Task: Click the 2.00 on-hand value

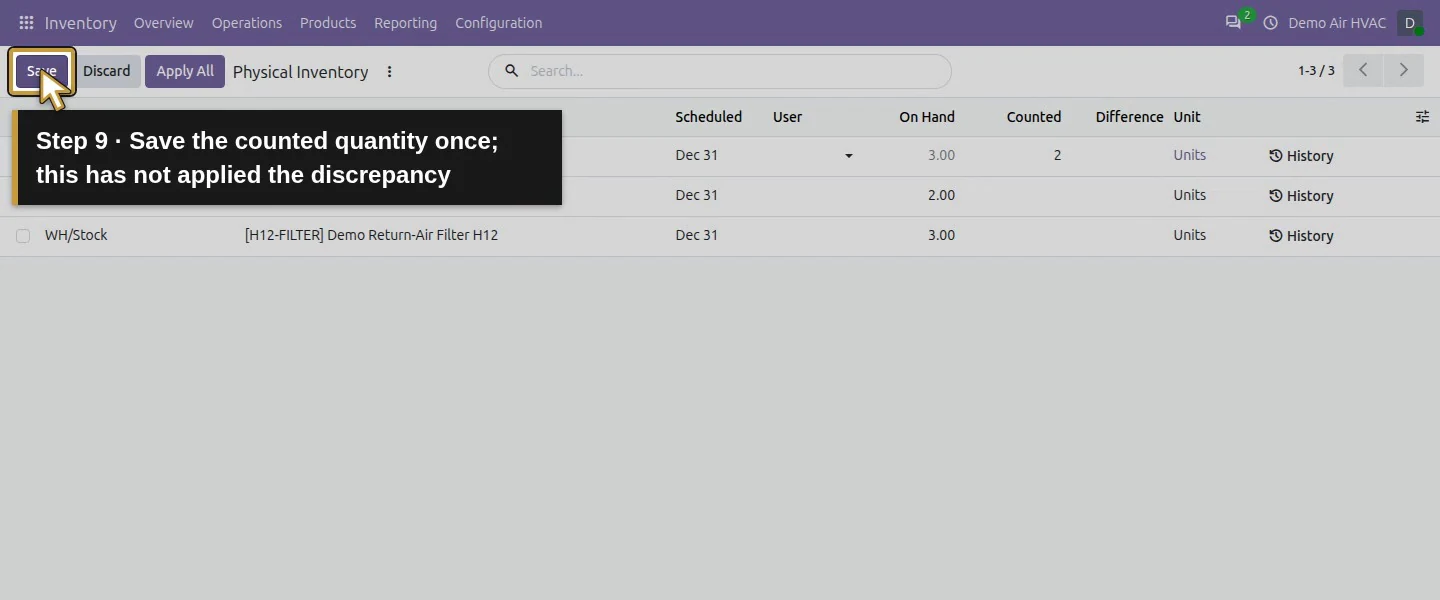Action: pos(941,195)
